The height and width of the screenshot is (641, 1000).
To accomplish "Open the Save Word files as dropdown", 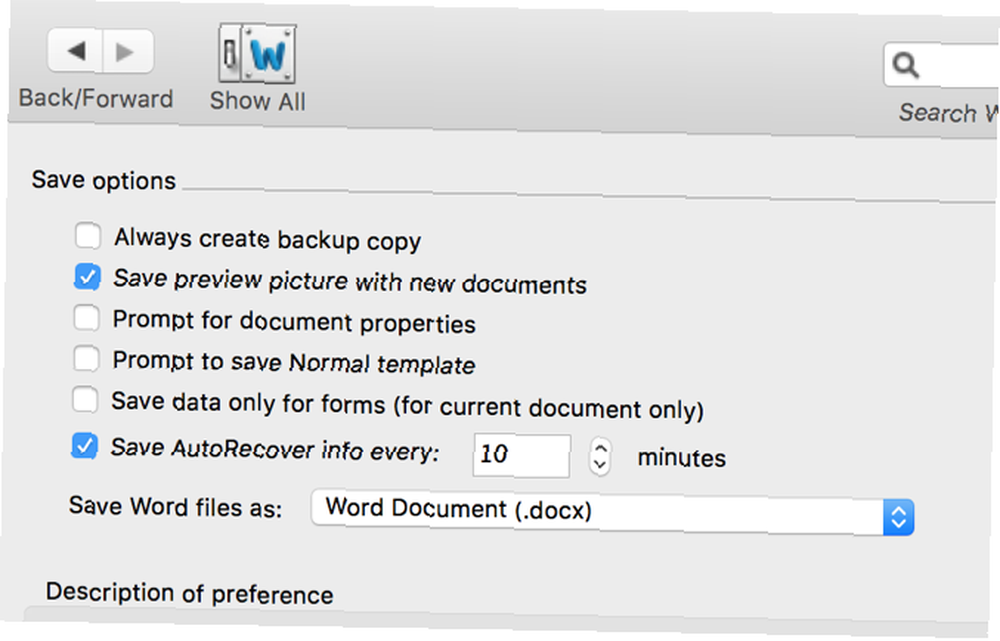I will click(x=612, y=512).
